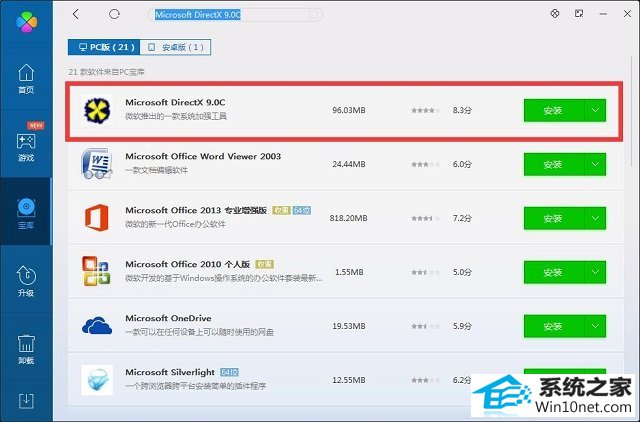Open Microsoft Office Word Viewer 2003 title
This screenshot has width=640, height=422.
(203, 156)
